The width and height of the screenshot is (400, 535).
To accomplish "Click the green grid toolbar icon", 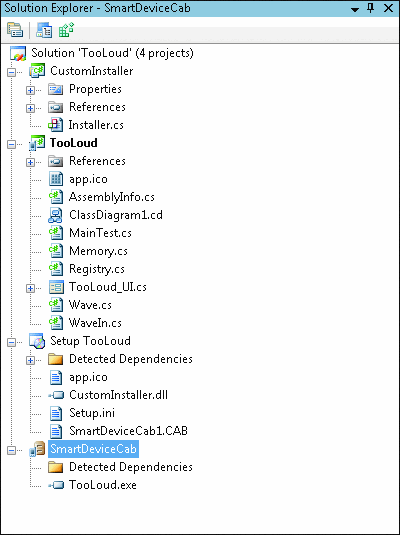I will click(x=66, y=30).
